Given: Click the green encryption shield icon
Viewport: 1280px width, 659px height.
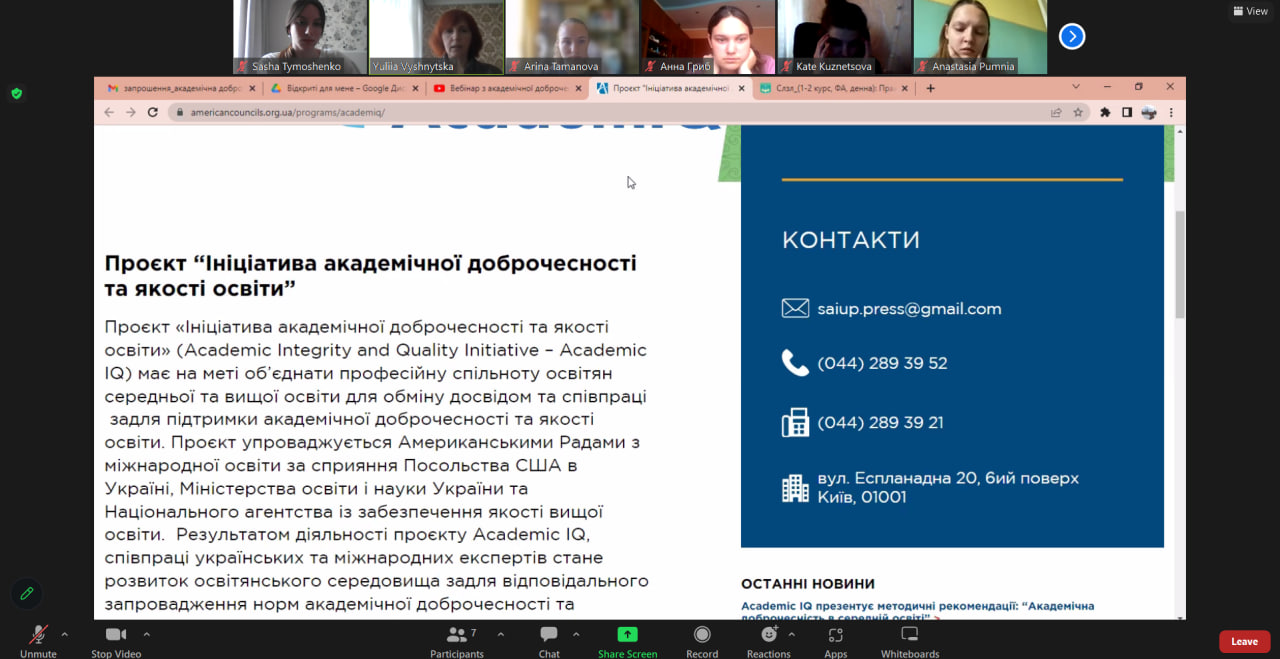Looking at the screenshot, I should pyautogui.click(x=16, y=94).
